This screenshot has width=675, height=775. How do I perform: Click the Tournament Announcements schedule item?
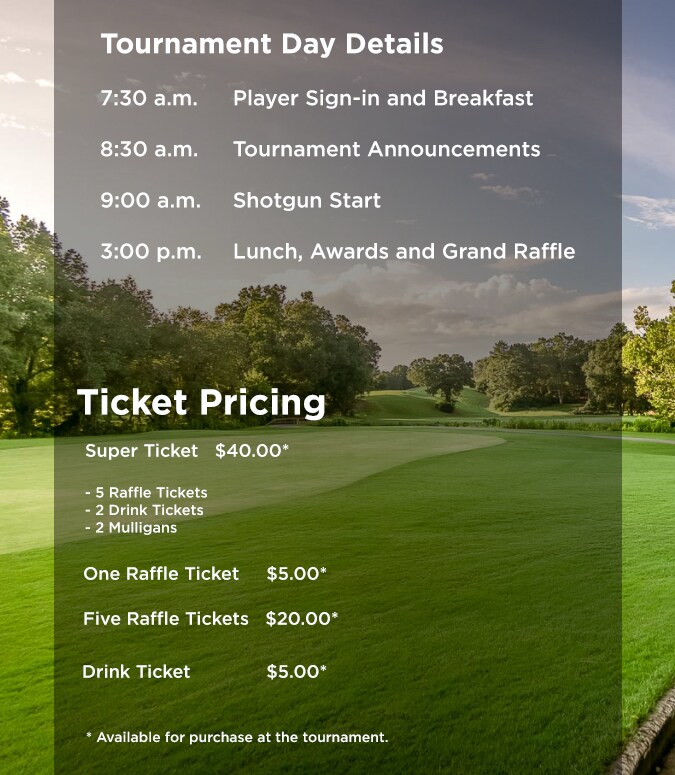coord(386,150)
